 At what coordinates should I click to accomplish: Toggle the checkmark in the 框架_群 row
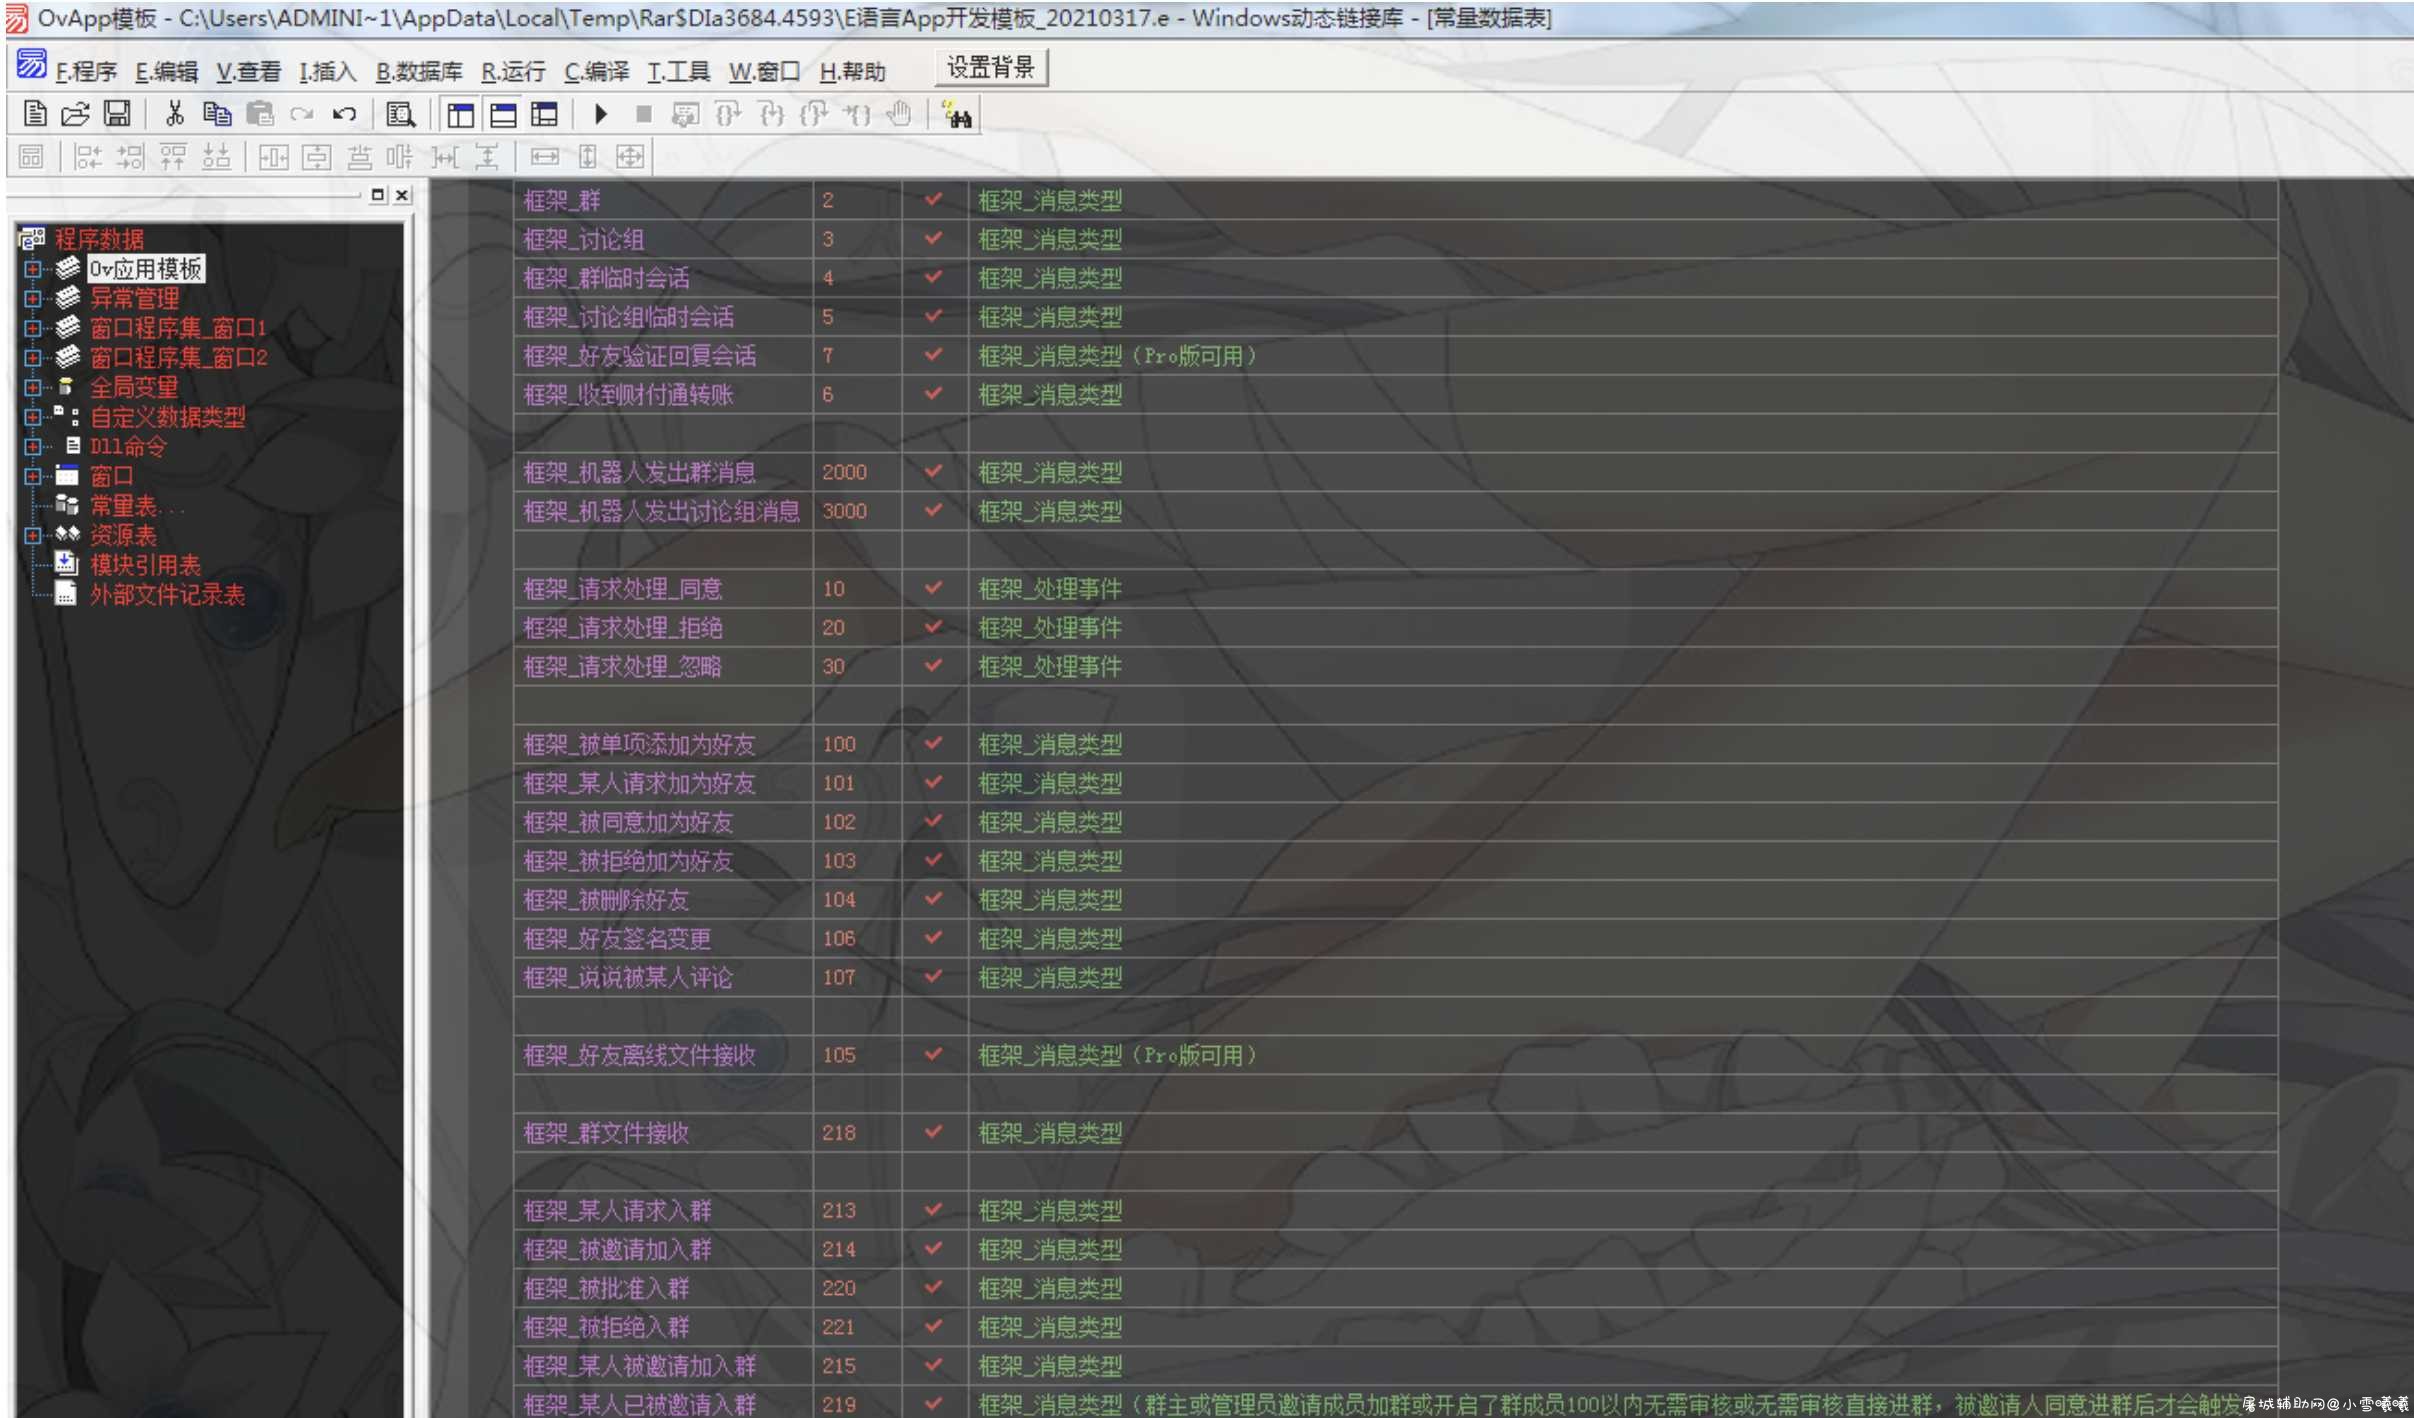pos(933,200)
